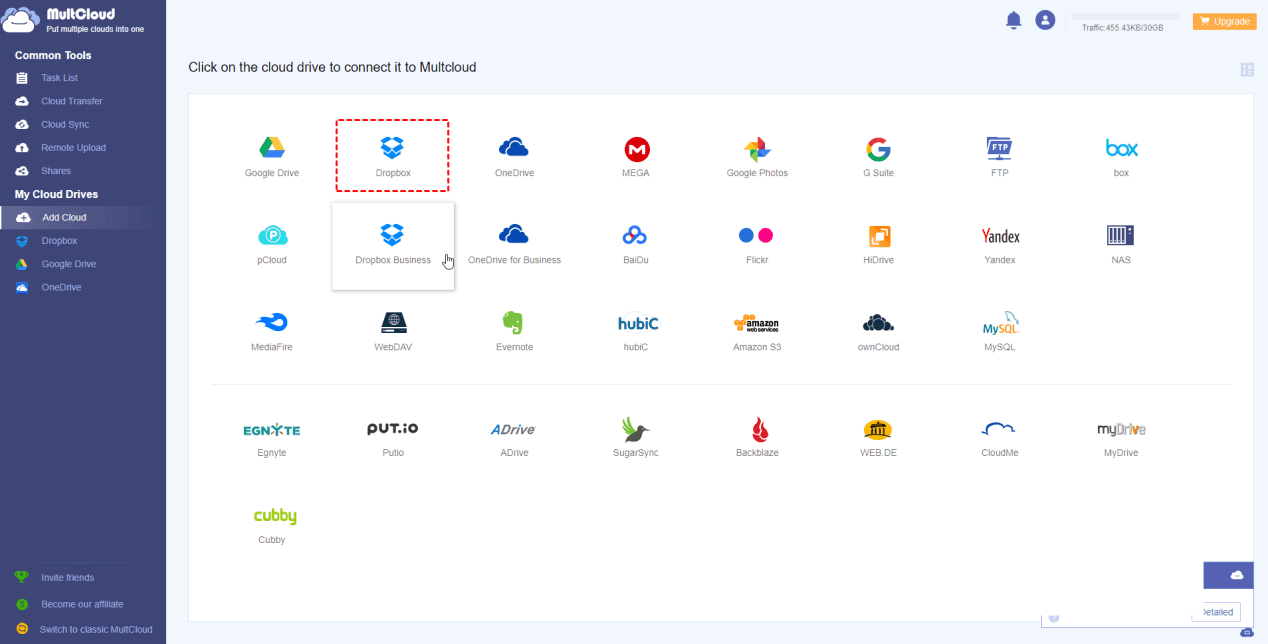Screen dimensions: 1268x644
Task: Click Become our affiliate link
Action: [82, 604]
